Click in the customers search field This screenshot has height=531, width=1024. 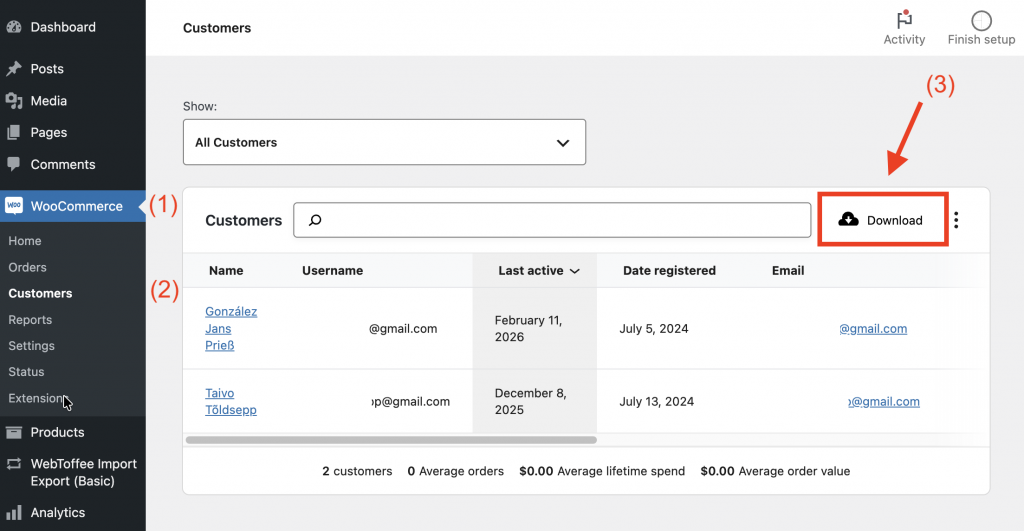pos(552,220)
